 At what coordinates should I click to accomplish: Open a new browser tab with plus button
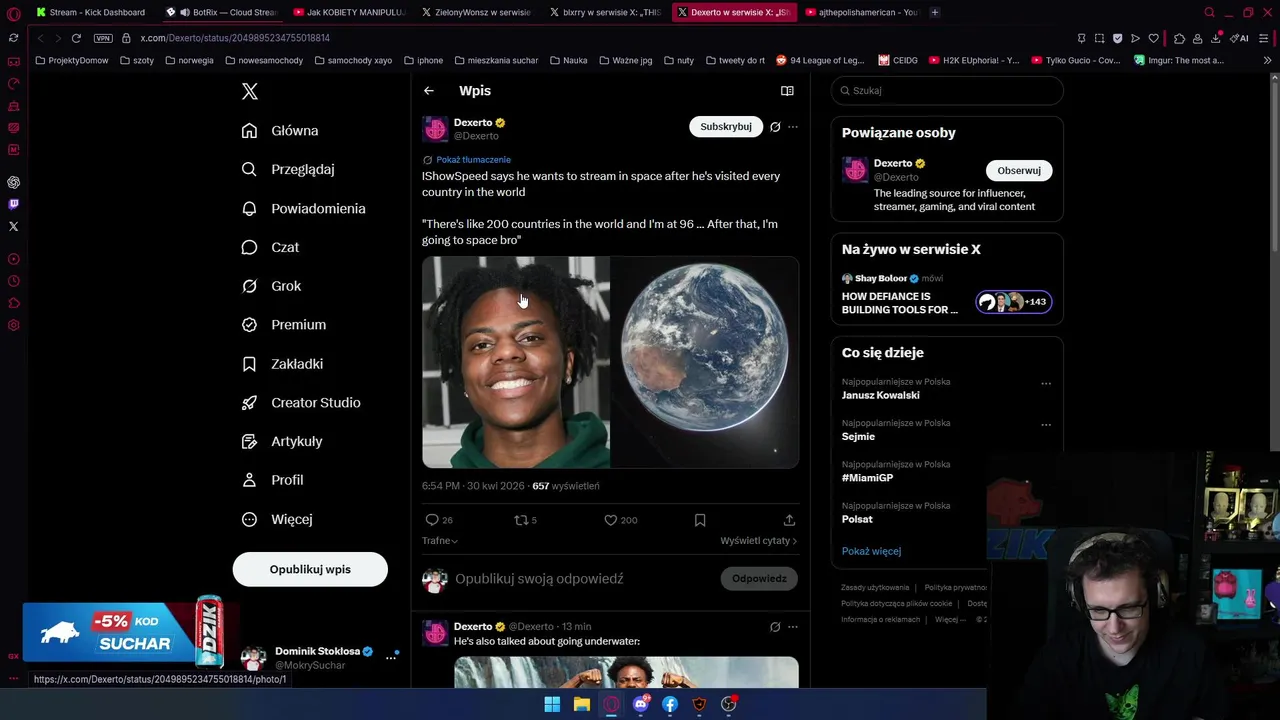point(935,12)
